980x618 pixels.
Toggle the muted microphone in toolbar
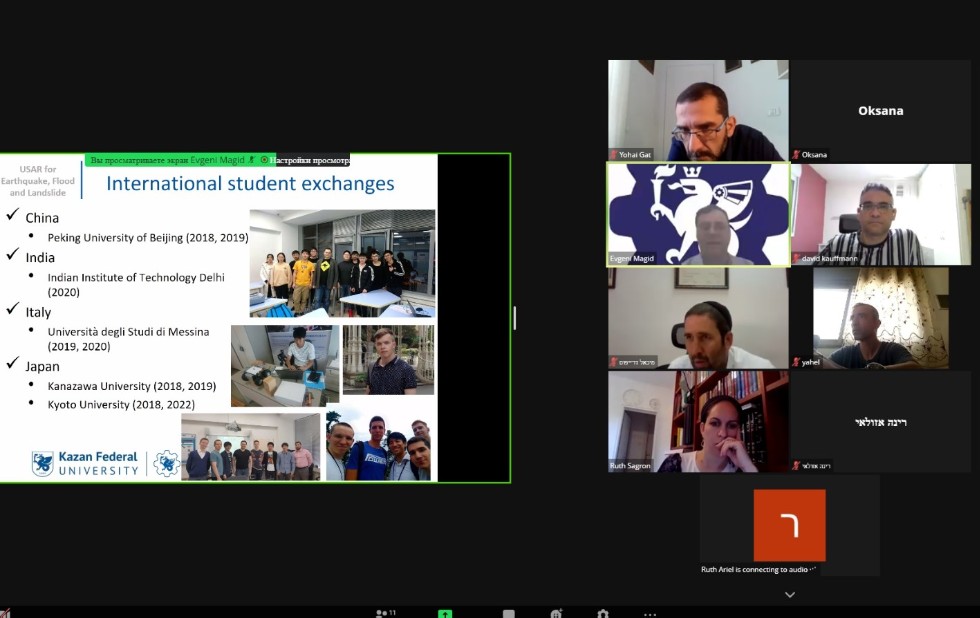5,613
